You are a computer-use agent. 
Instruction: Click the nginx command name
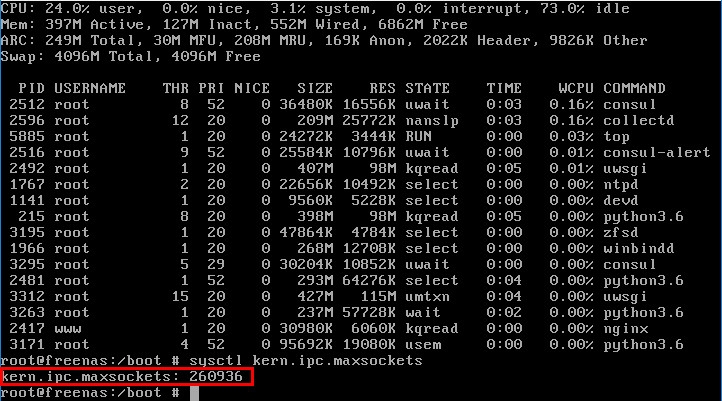point(625,328)
